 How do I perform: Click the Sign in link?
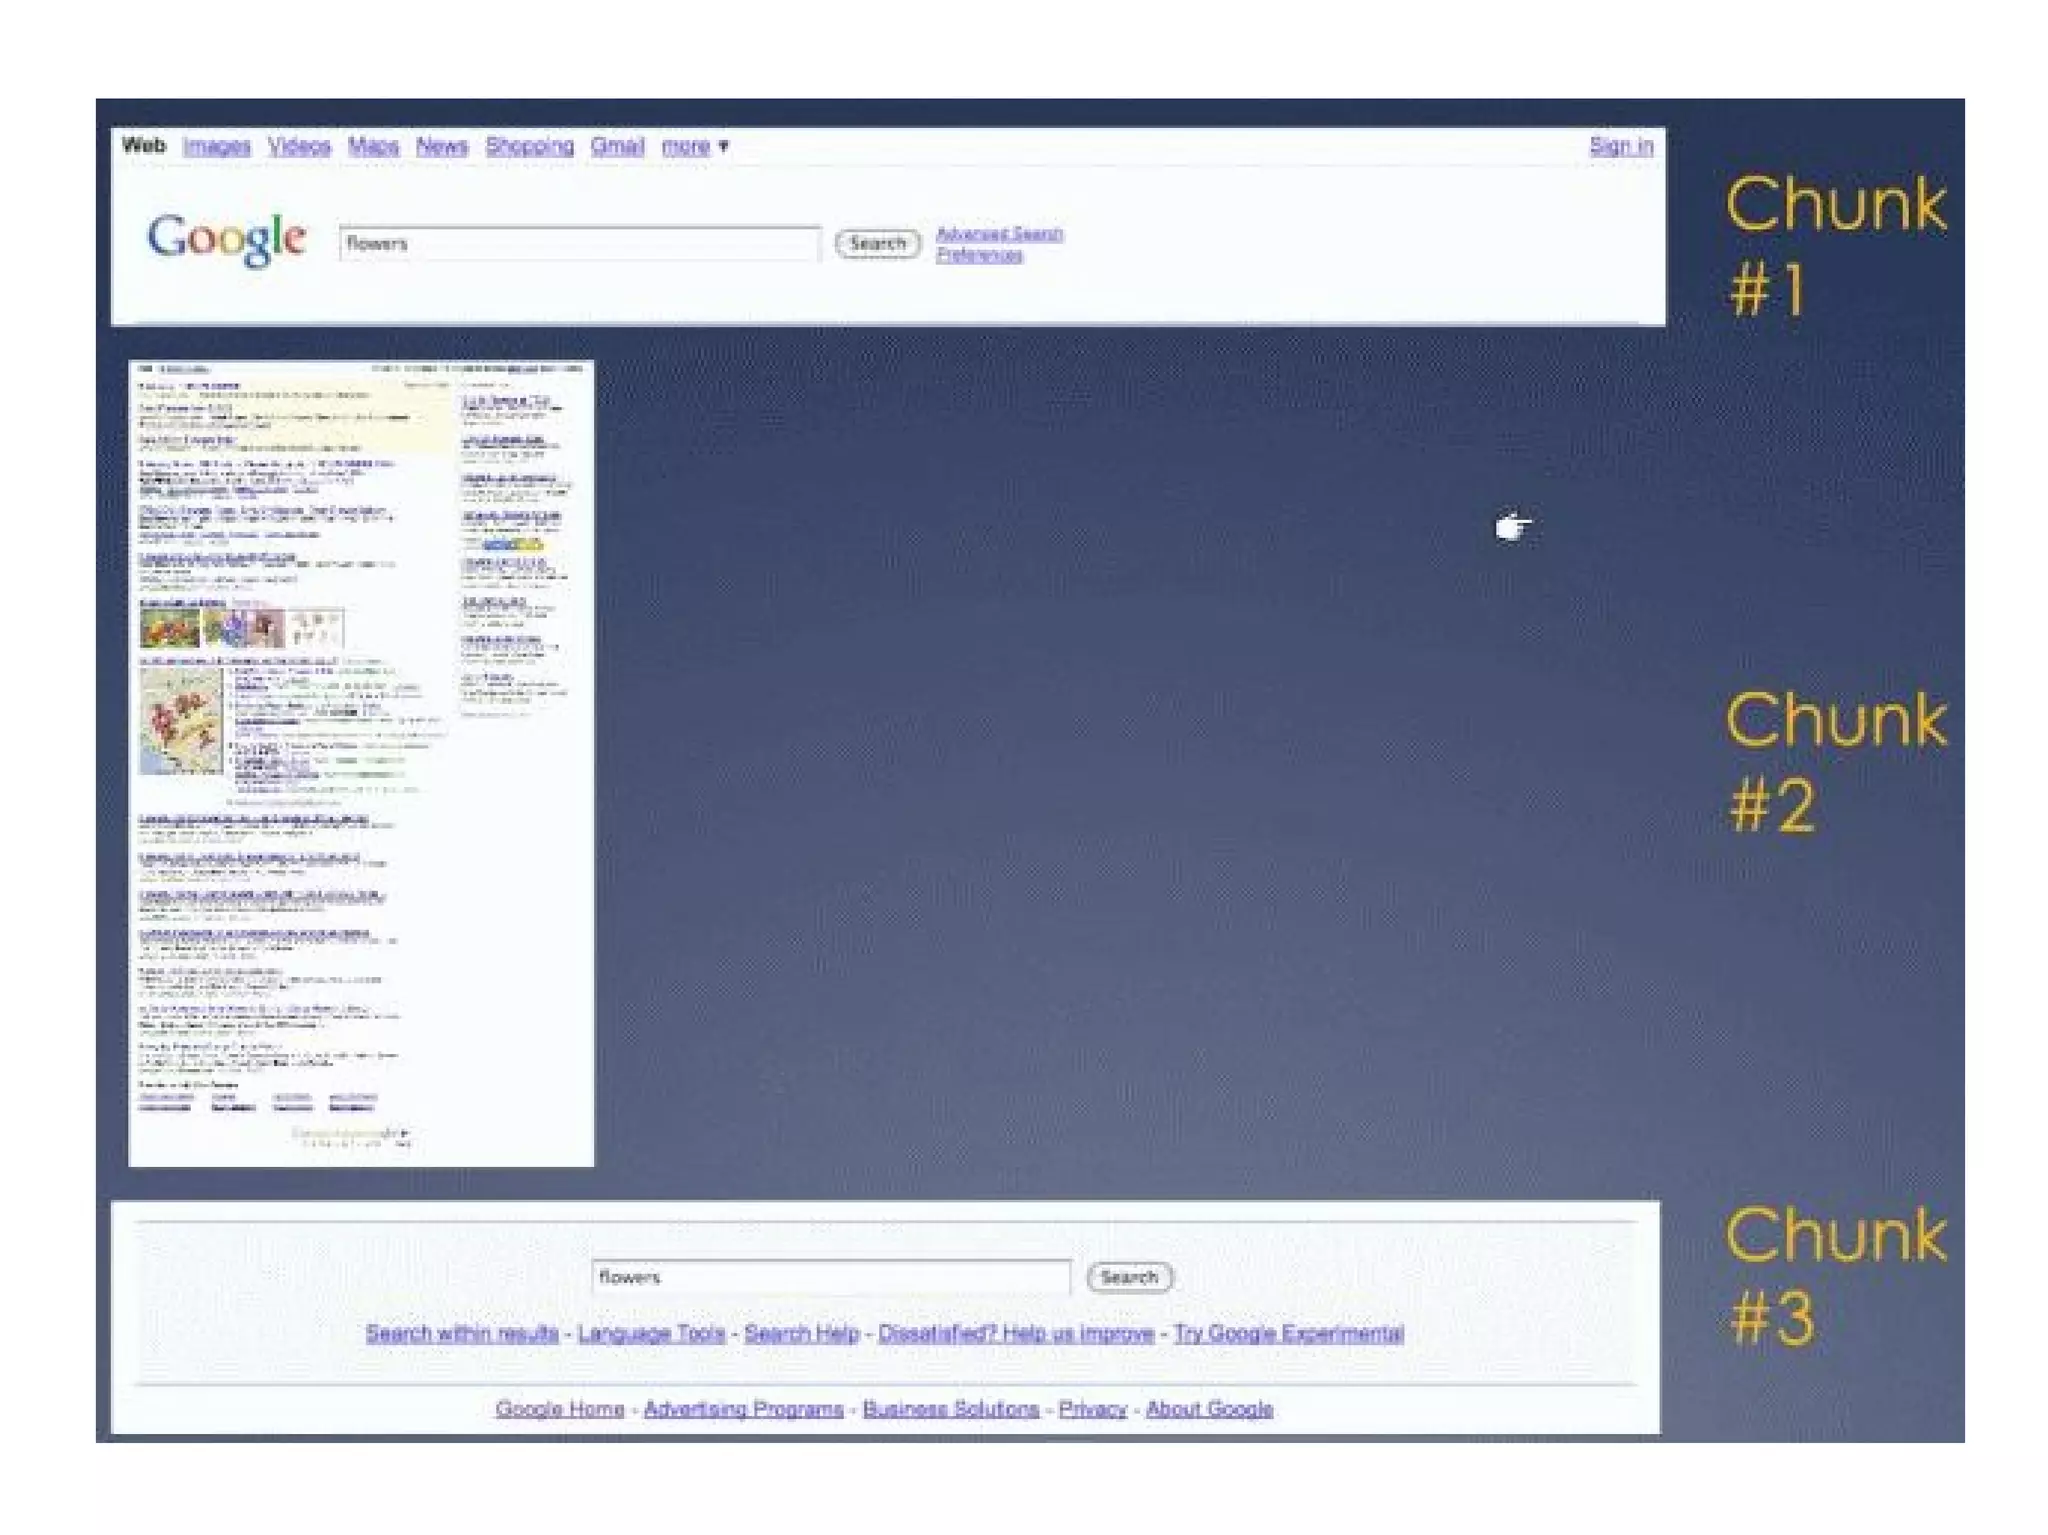click(1620, 146)
